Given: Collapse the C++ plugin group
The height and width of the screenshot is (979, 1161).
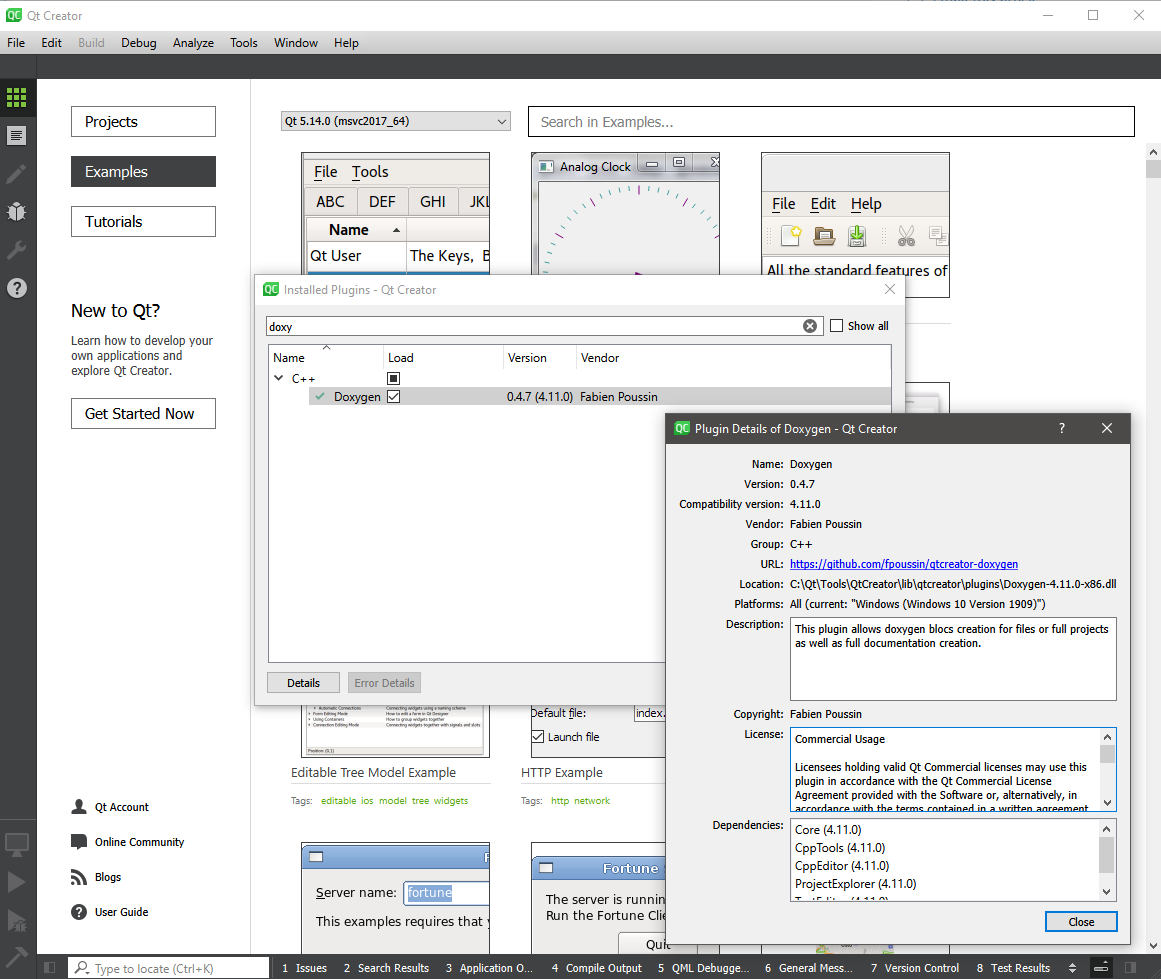Looking at the screenshot, I should 278,378.
